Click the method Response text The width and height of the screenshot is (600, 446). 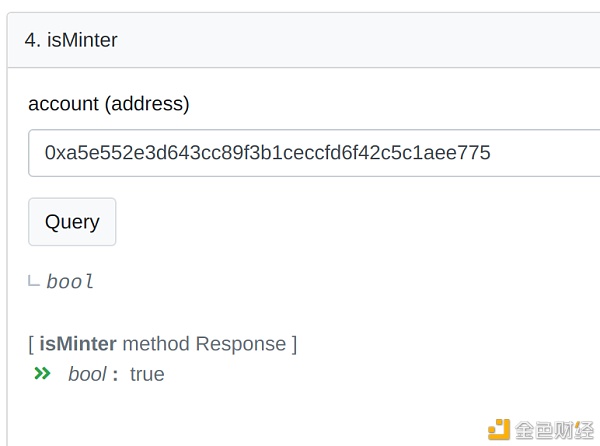pyautogui.click(x=204, y=343)
